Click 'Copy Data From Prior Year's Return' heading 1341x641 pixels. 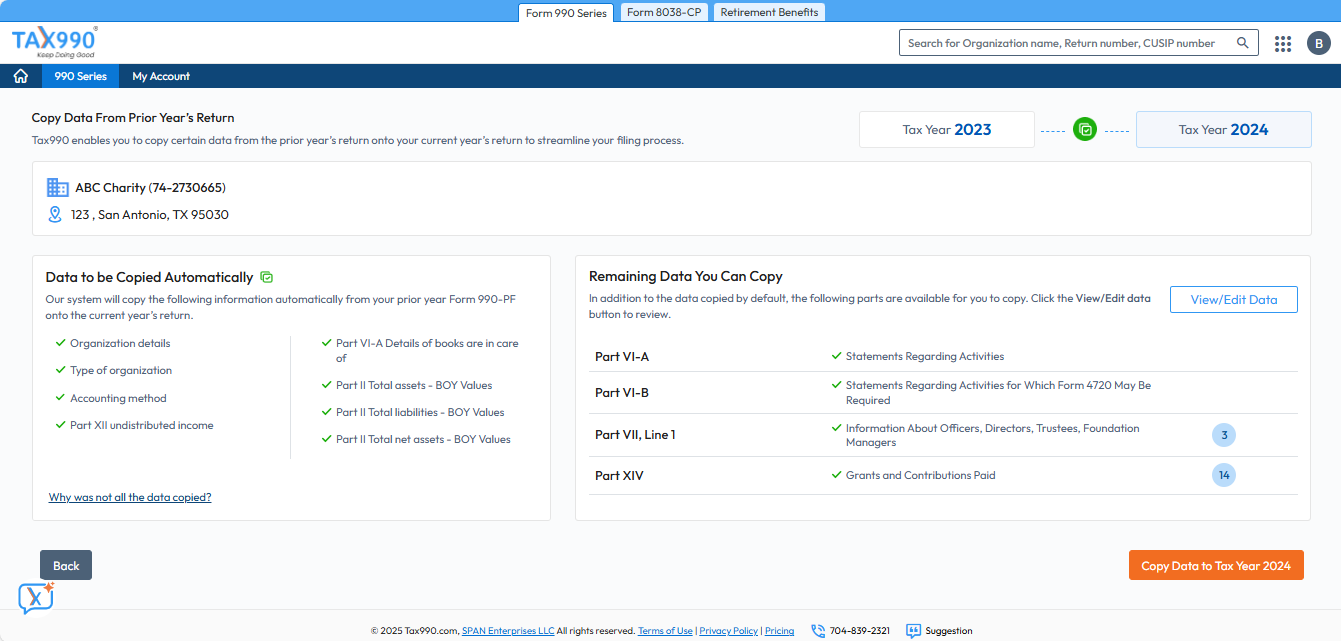pos(133,118)
